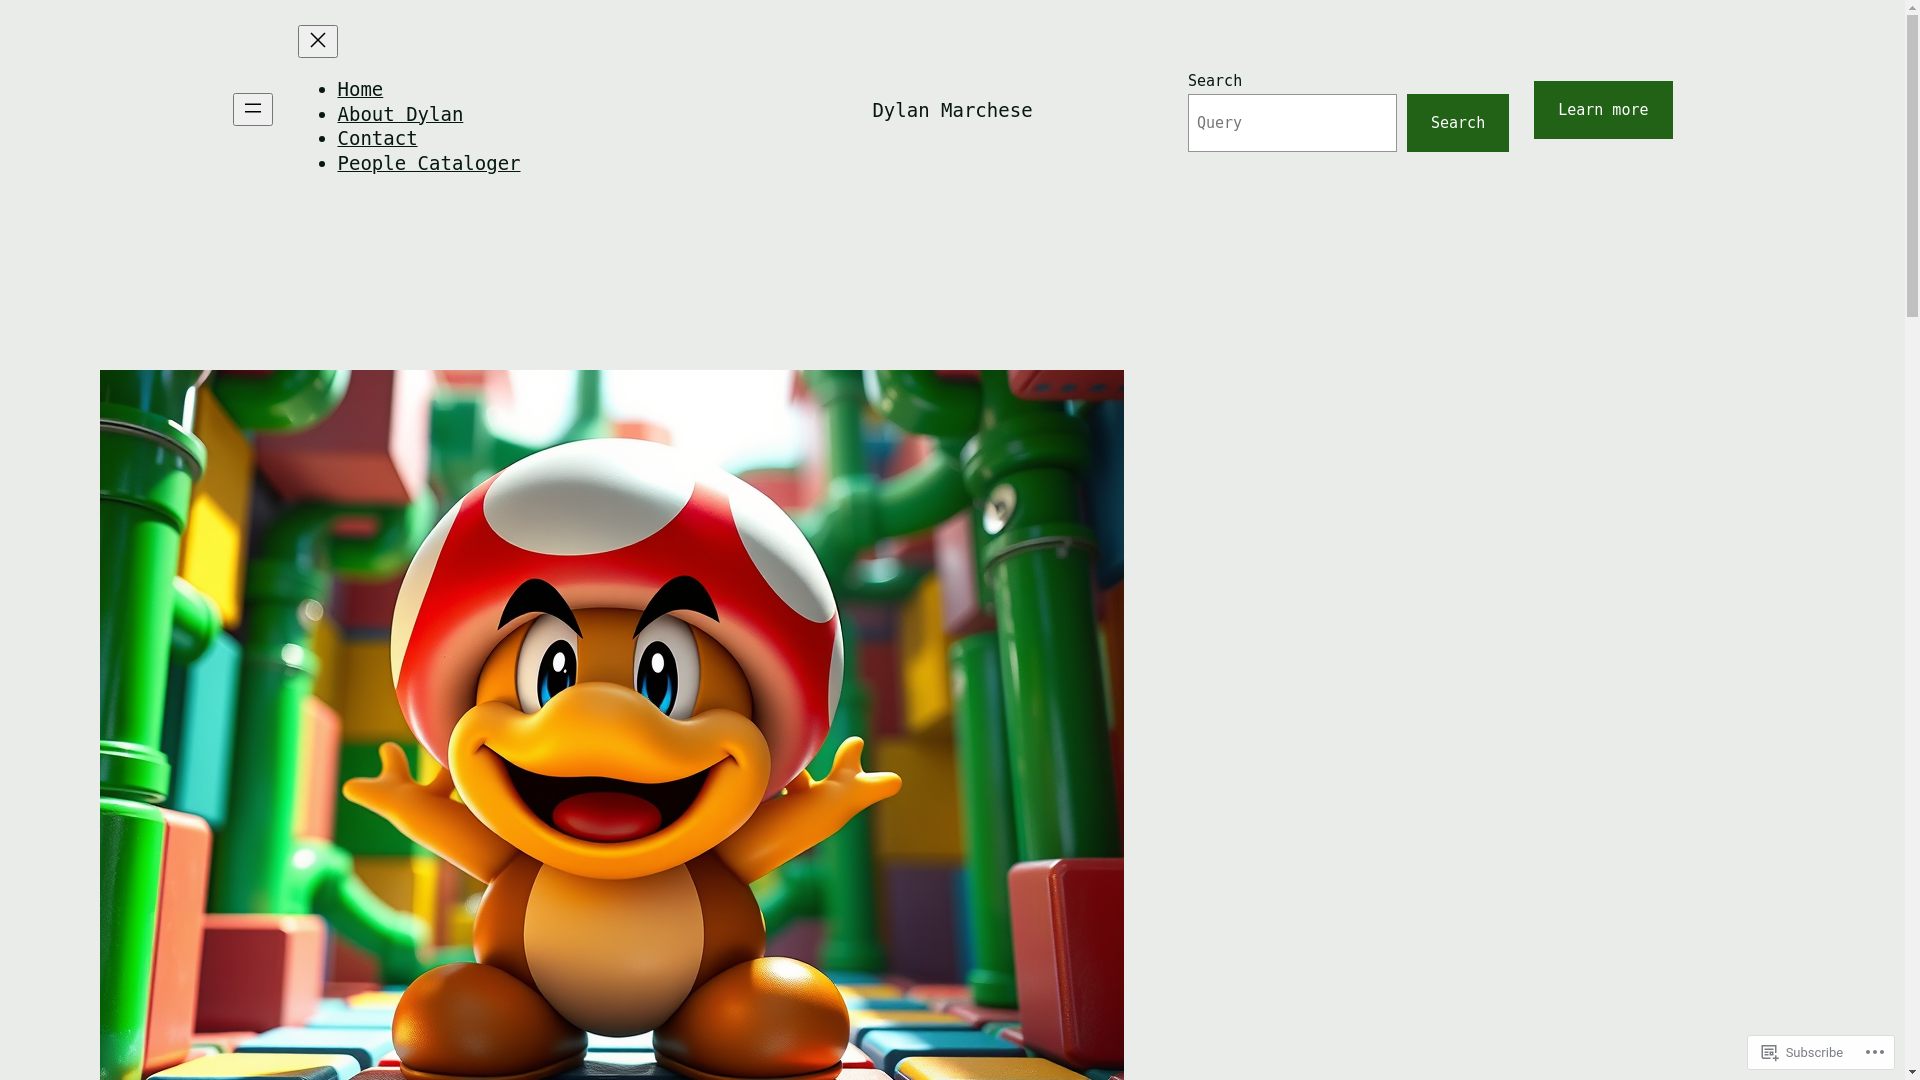Click the green Search button

(1457, 123)
